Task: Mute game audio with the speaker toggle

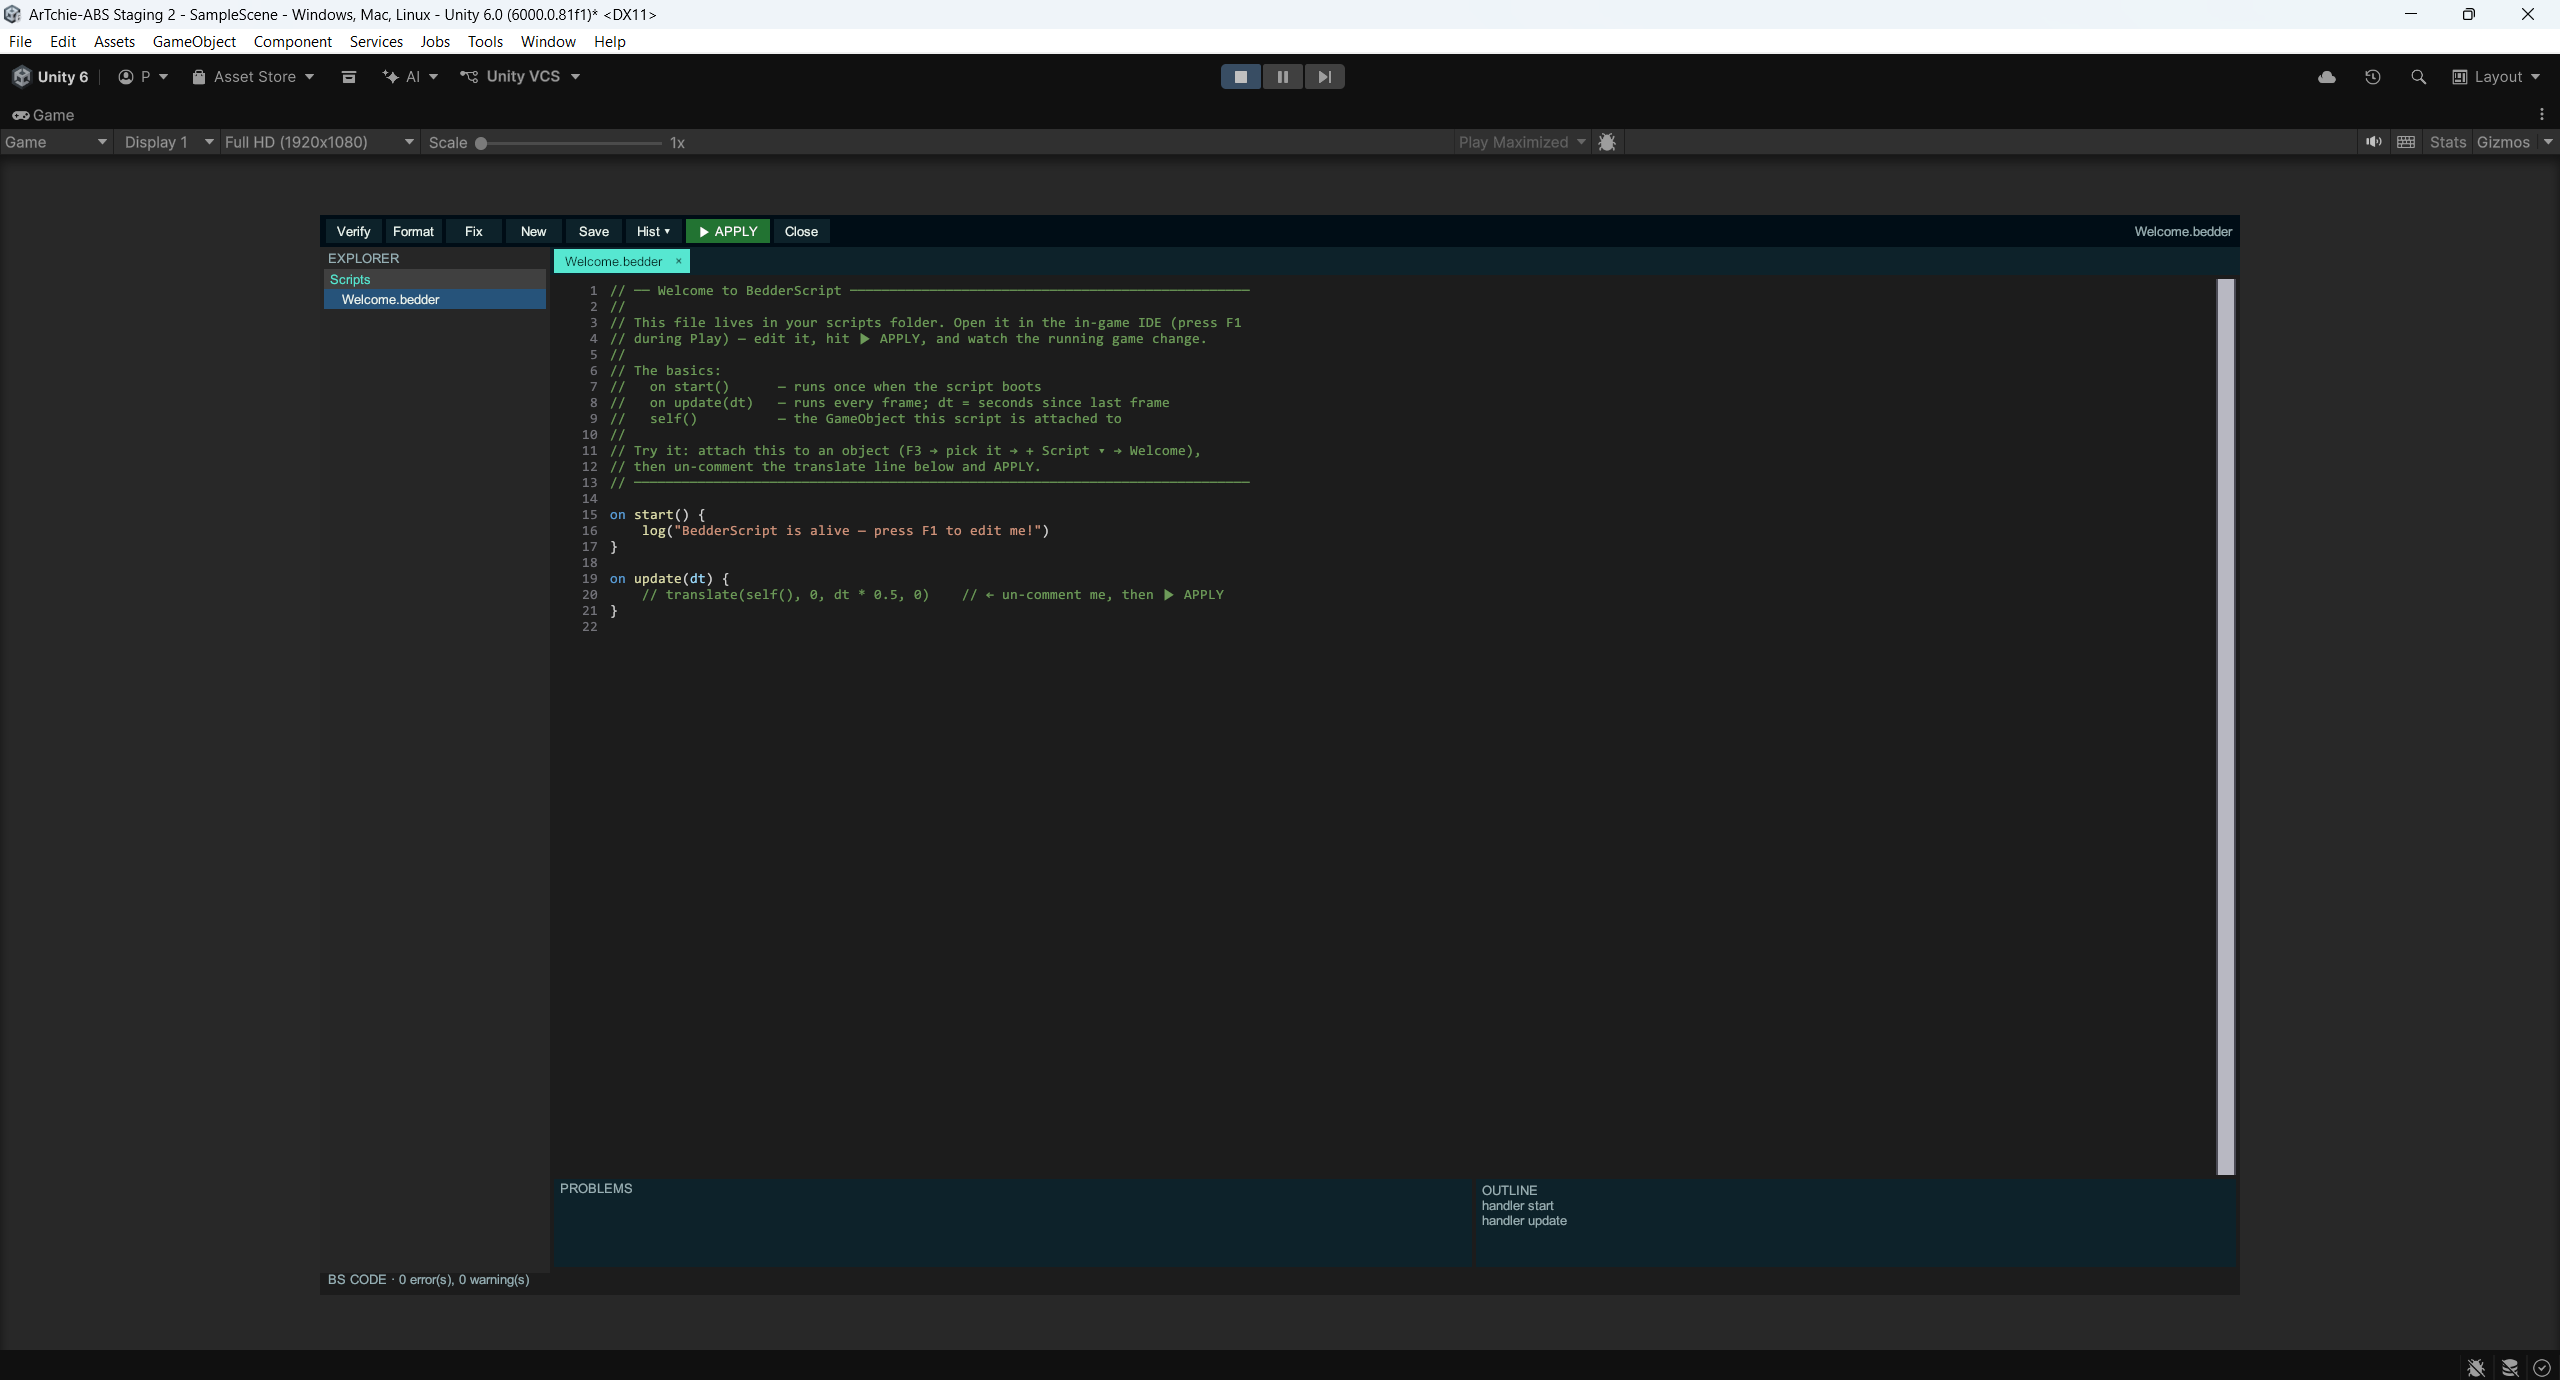Action: pyautogui.click(x=2373, y=142)
